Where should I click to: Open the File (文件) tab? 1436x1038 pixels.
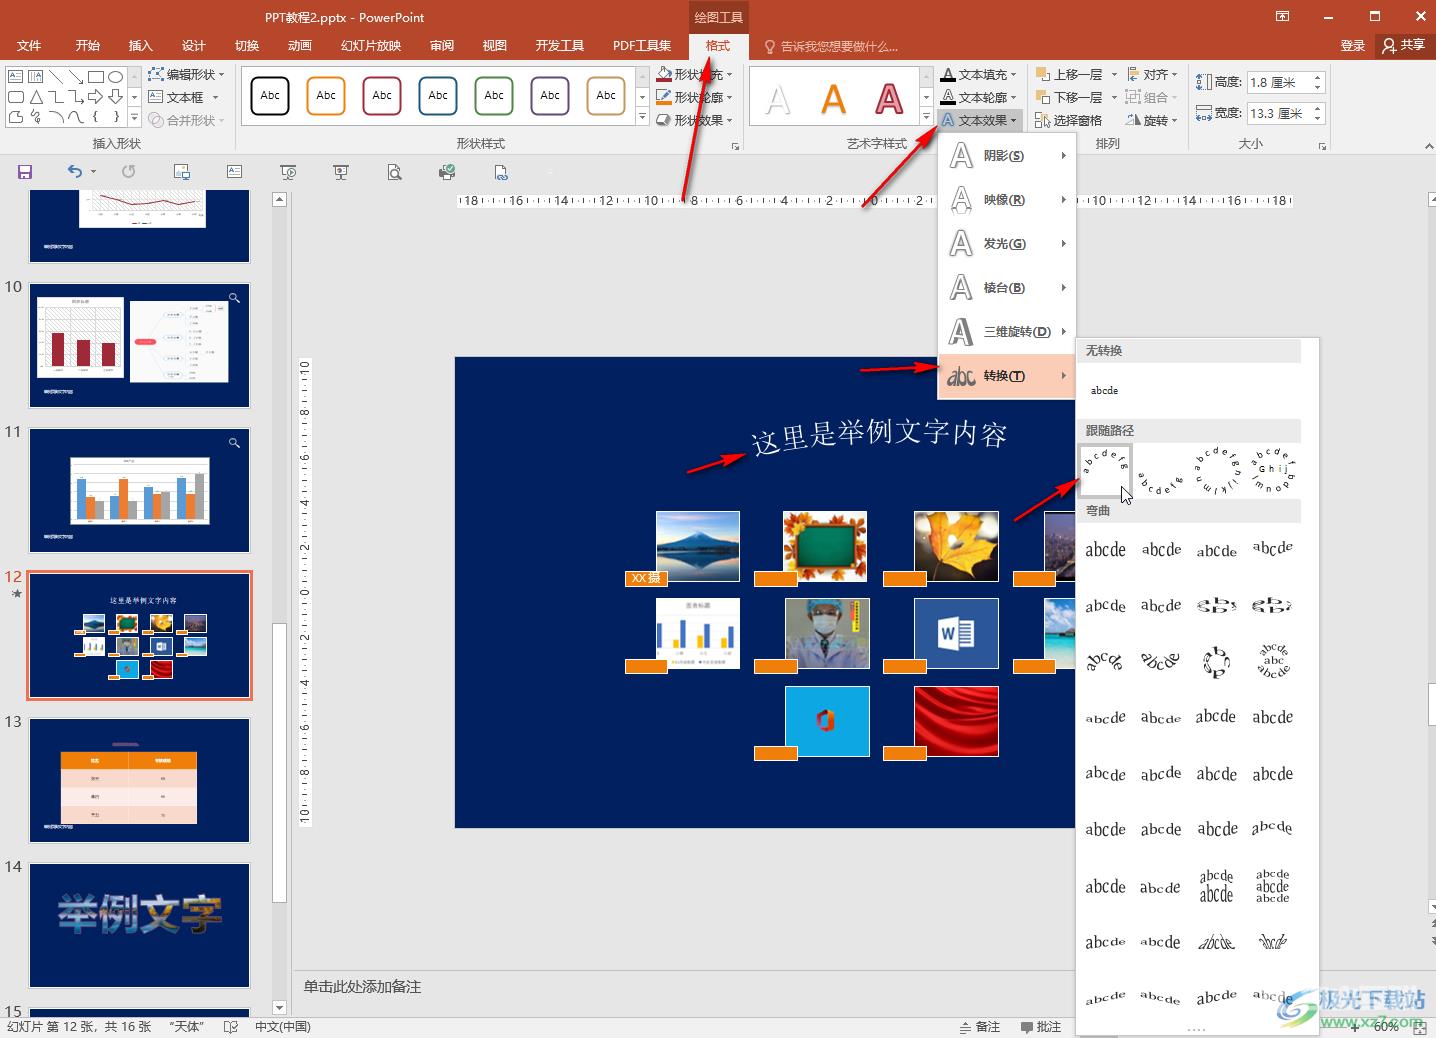[x=29, y=46]
